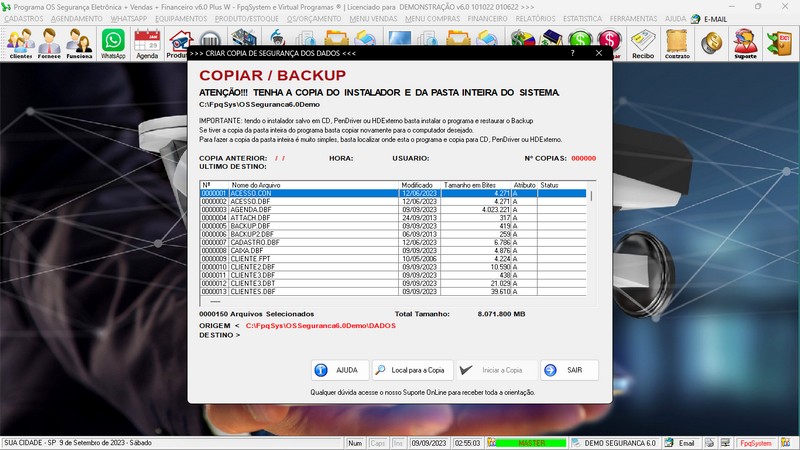The height and width of the screenshot is (450, 800).
Task: Open the AGENDAMENTO menu
Action: pos(77,19)
